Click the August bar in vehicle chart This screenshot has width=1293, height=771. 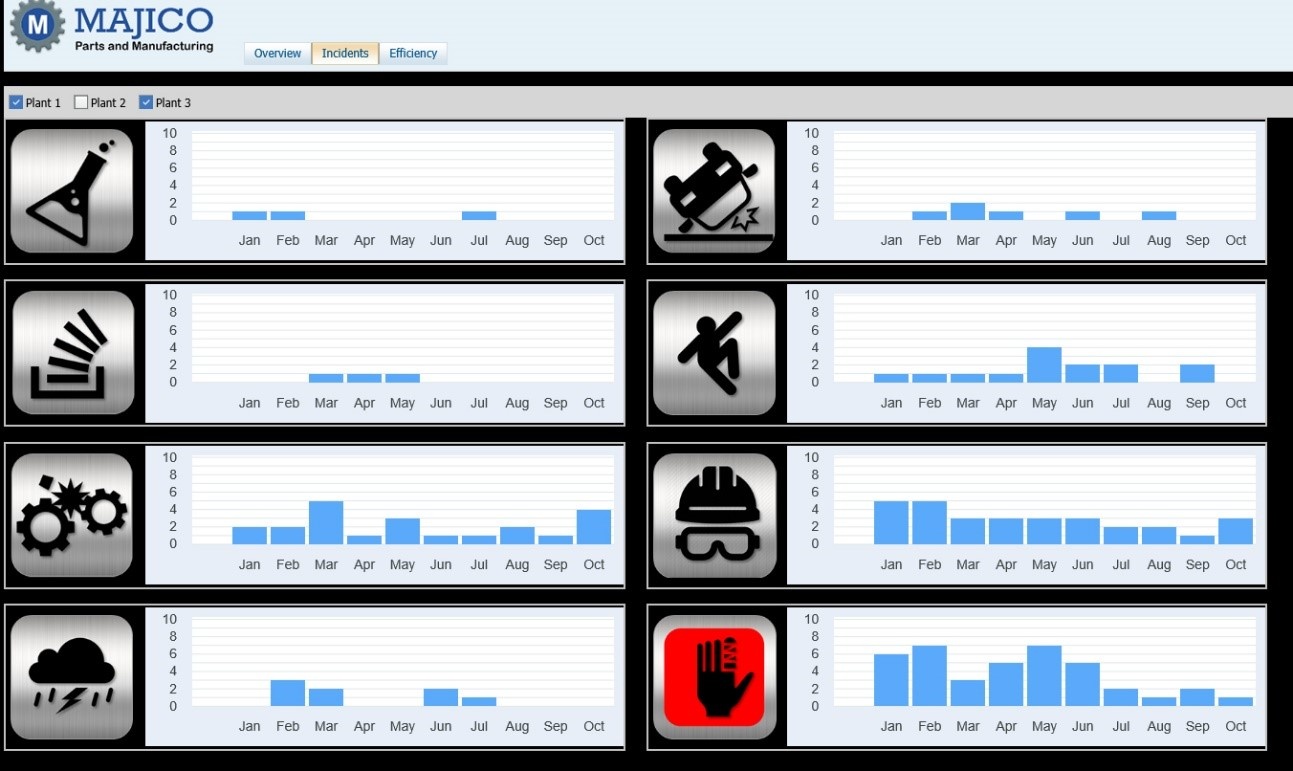point(1159,215)
